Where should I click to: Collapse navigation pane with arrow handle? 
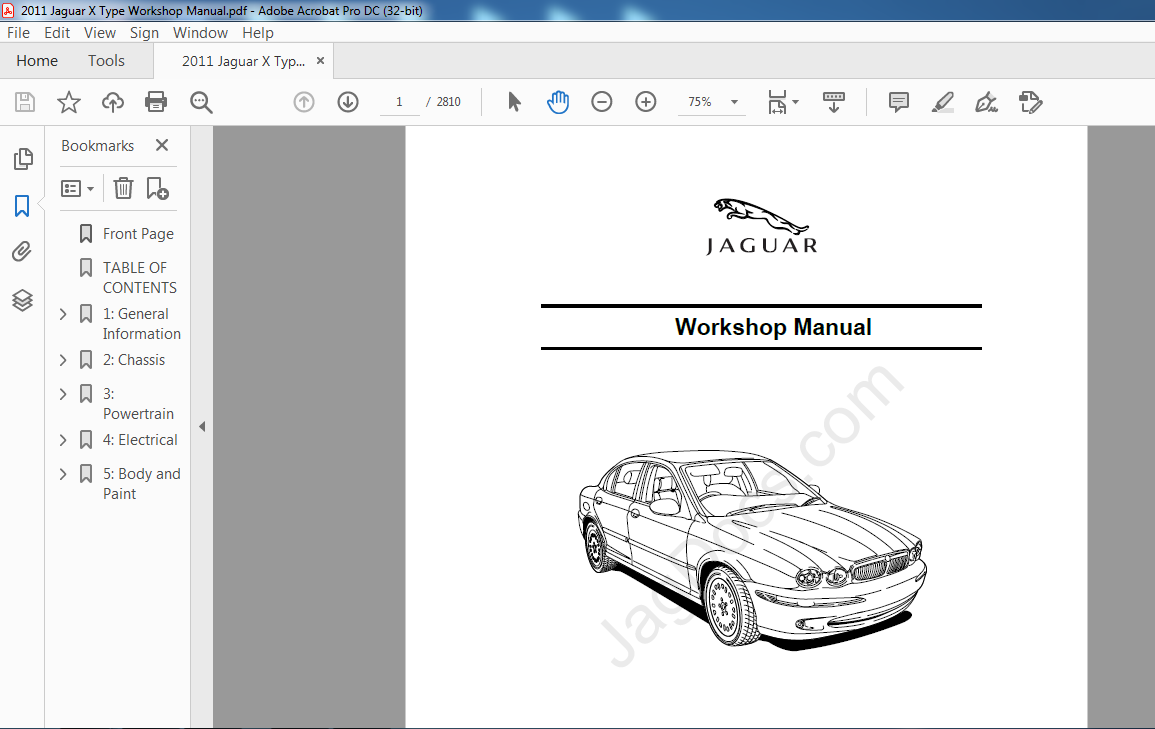202,426
